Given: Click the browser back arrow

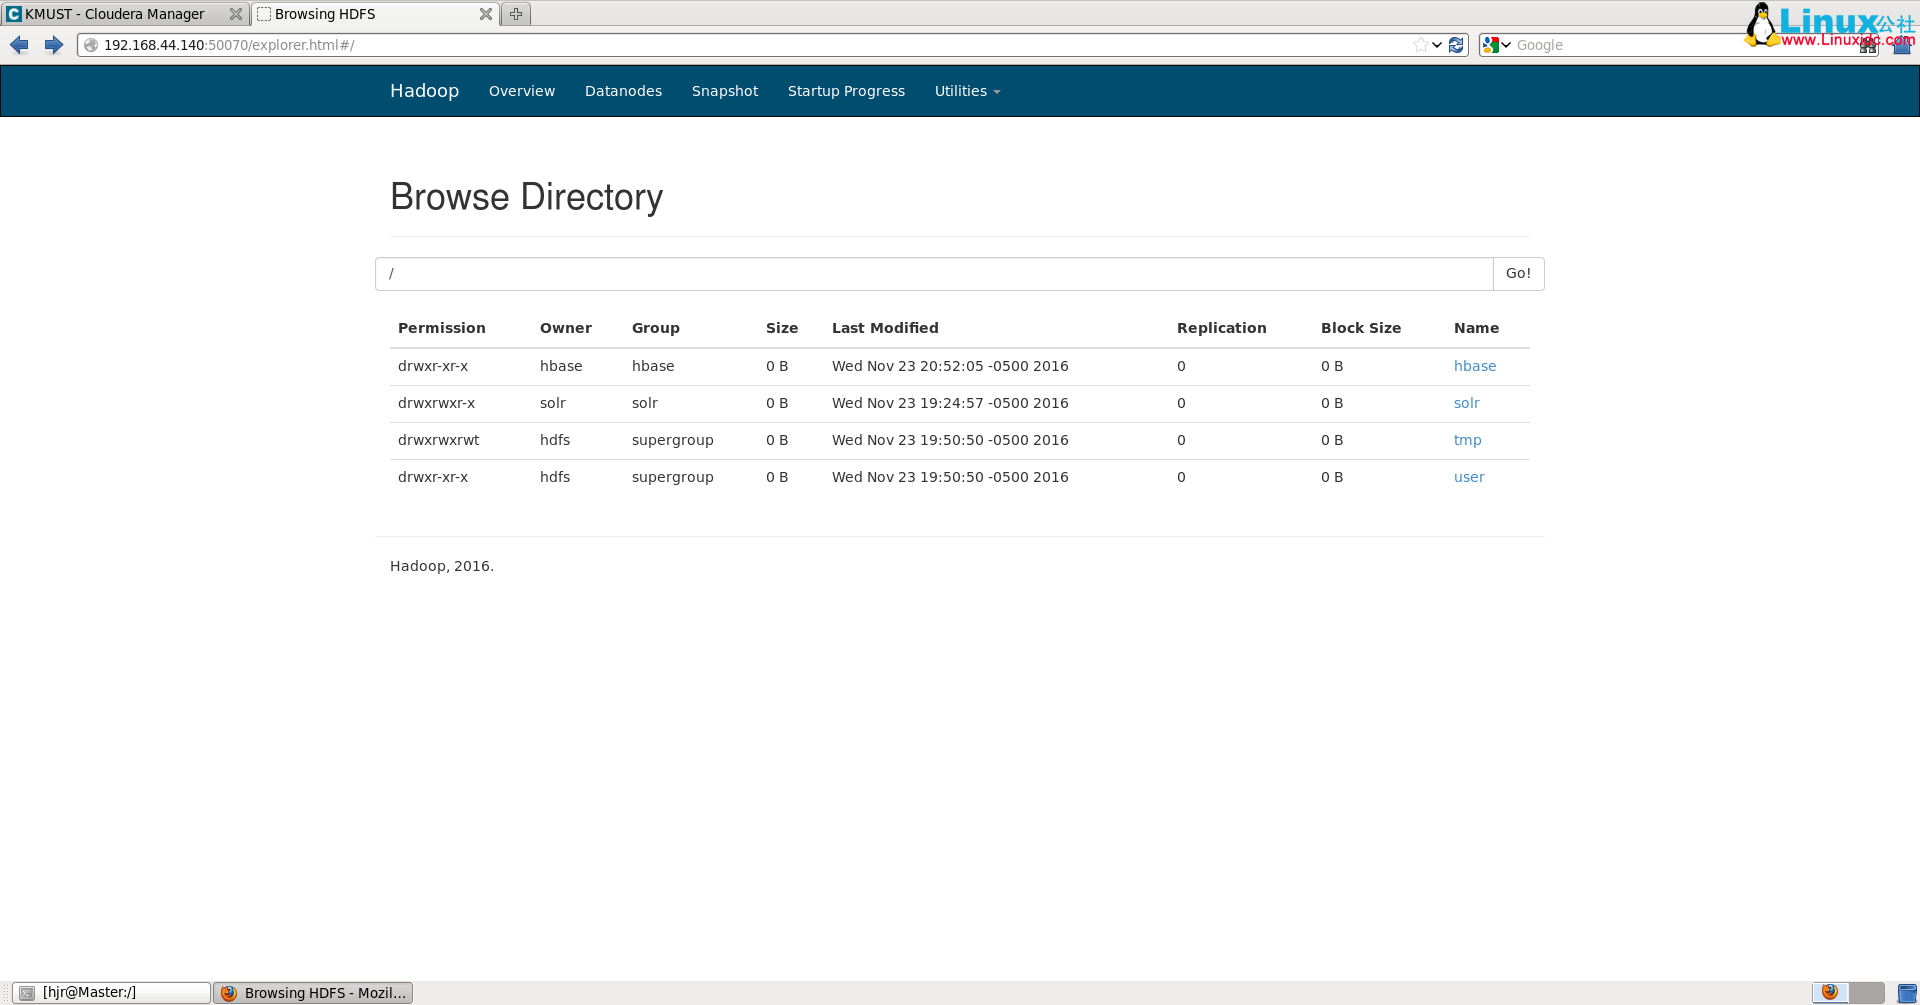Looking at the screenshot, I should (x=19, y=45).
